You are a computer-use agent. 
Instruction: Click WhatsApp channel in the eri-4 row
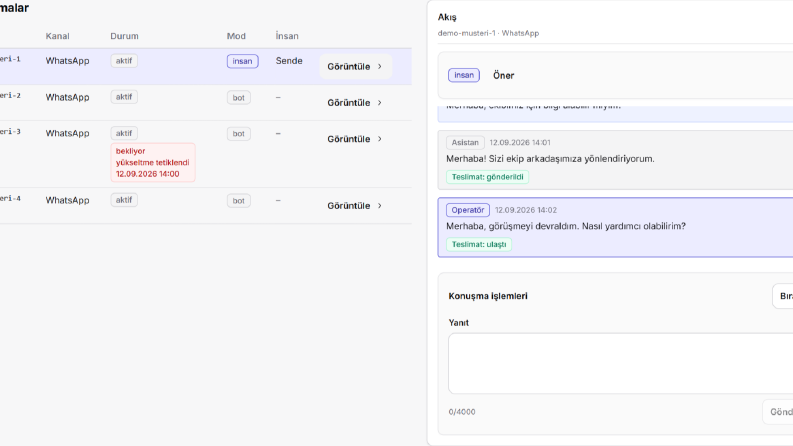point(67,200)
